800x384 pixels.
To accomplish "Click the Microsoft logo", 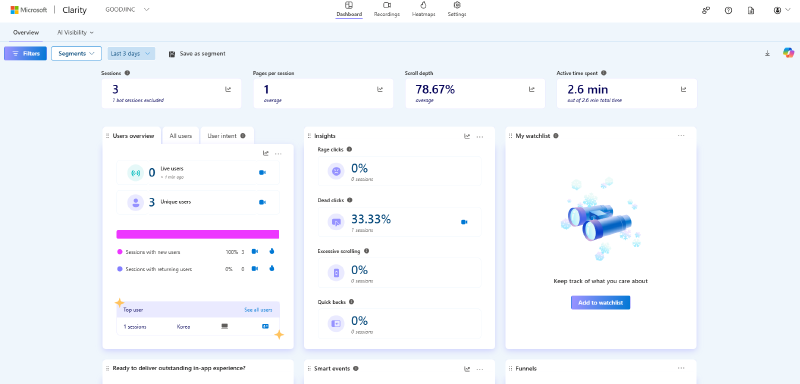I will 29,10.
